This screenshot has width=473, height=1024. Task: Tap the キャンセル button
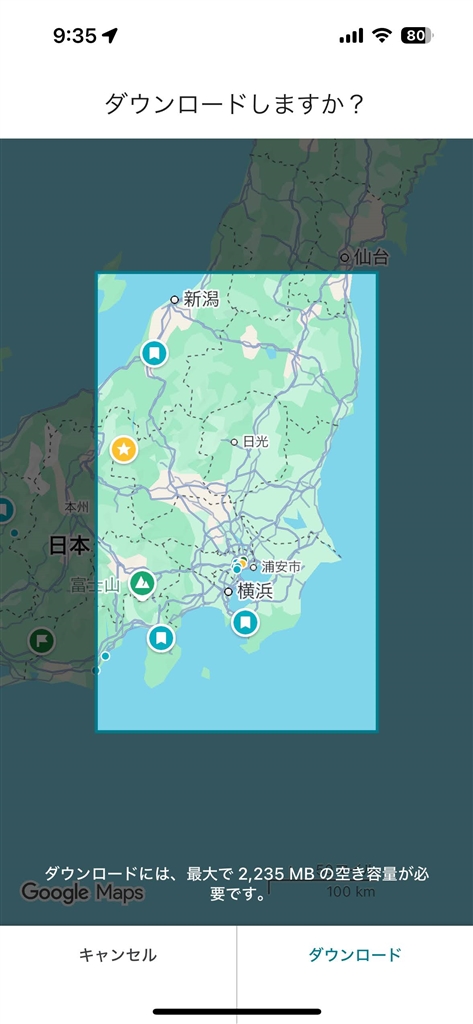118,955
